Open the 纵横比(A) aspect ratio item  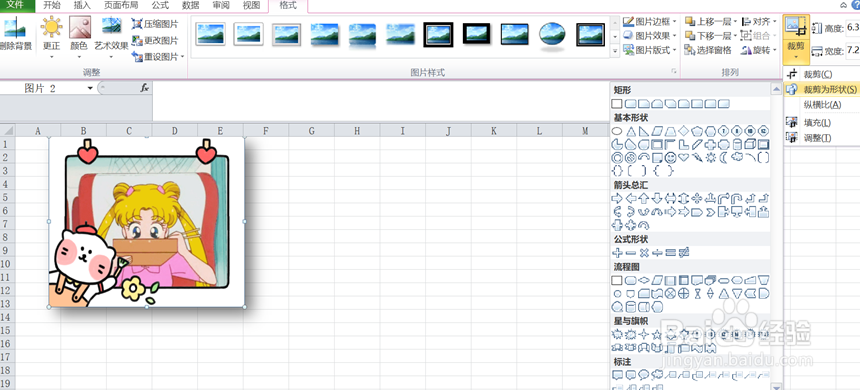pos(822,104)
